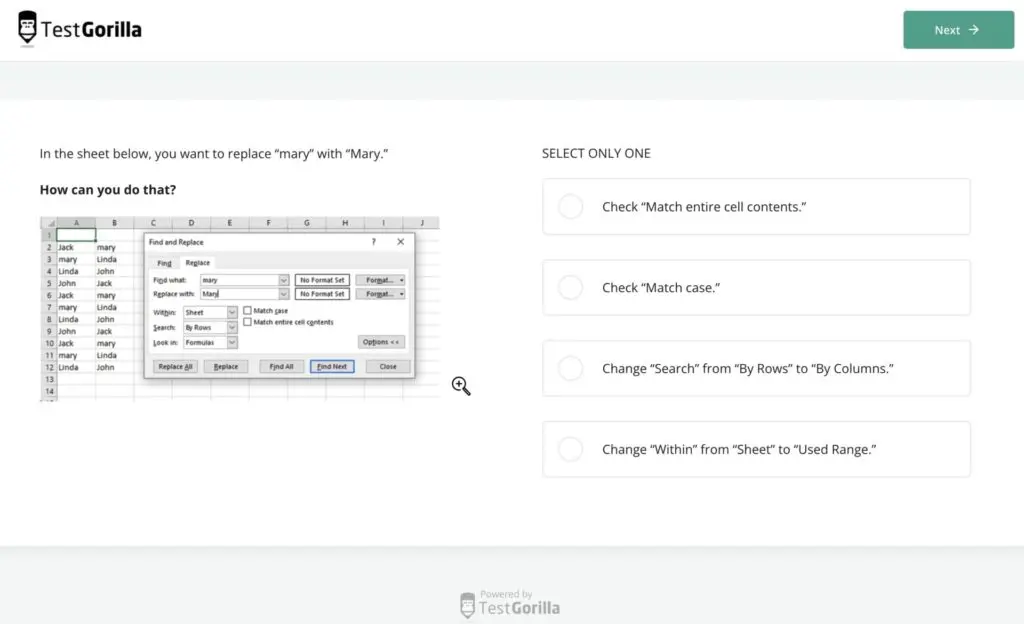The image size is (1024, 624).
Task: Select the "Check Match case" answer radio
Action: (570, 287)
